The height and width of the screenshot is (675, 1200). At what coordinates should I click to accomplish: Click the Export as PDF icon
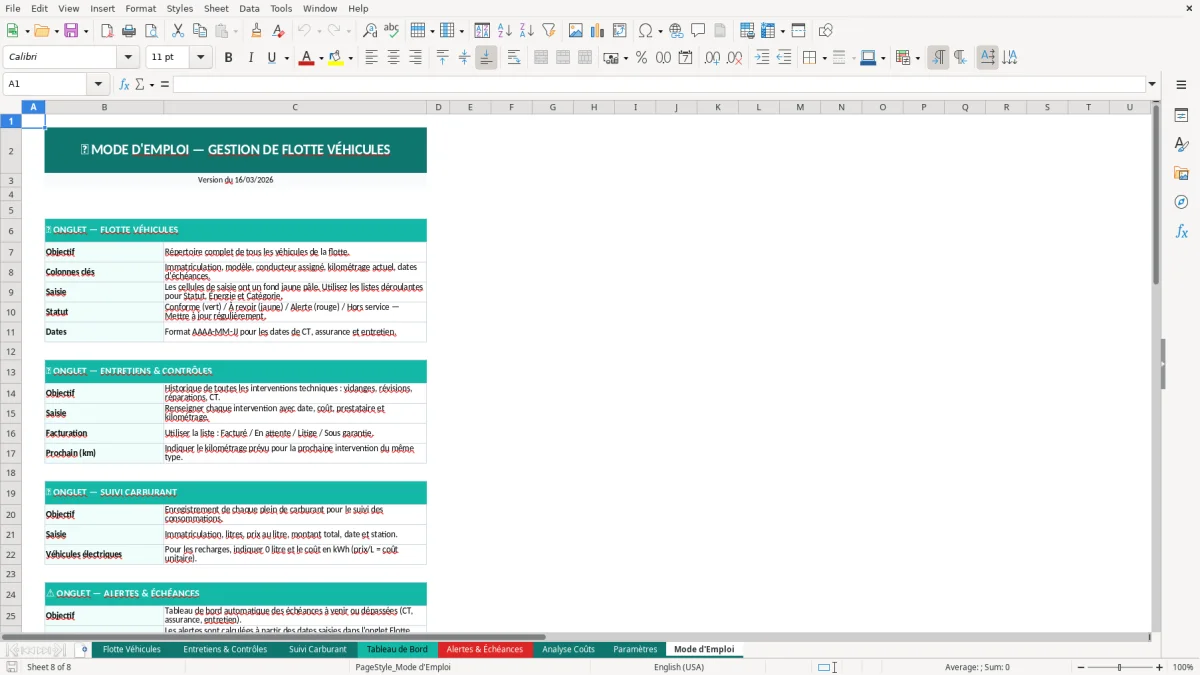tap(106, 31)
